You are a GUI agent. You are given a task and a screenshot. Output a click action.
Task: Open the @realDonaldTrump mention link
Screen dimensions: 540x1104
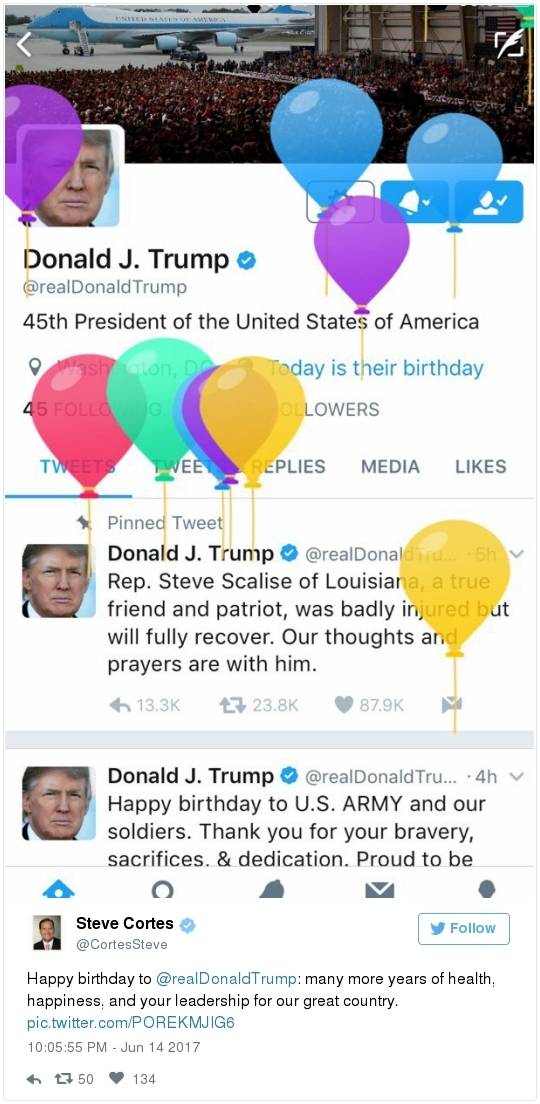[x=225, y=979]
